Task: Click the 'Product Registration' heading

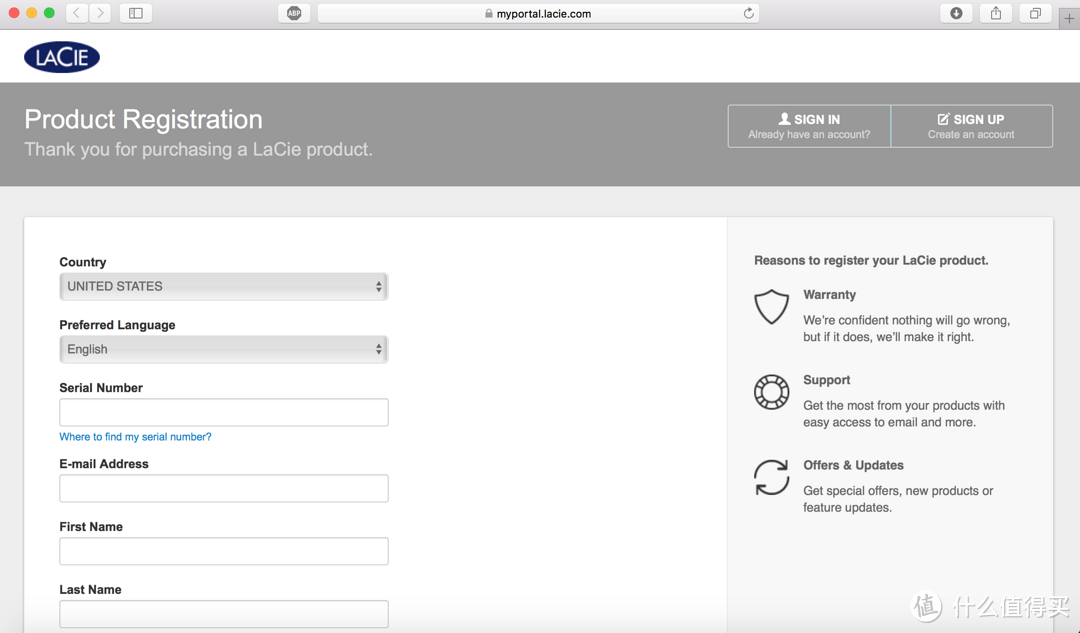Action: point(143,119)
